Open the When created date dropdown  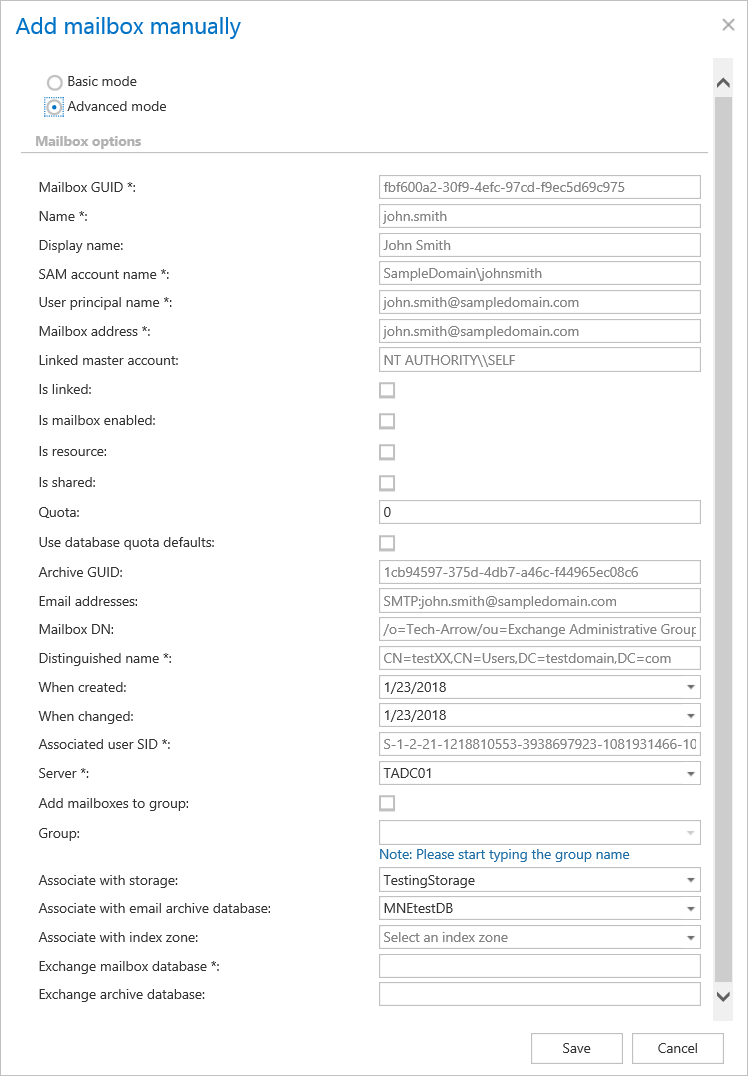click(x=690, y=687)
